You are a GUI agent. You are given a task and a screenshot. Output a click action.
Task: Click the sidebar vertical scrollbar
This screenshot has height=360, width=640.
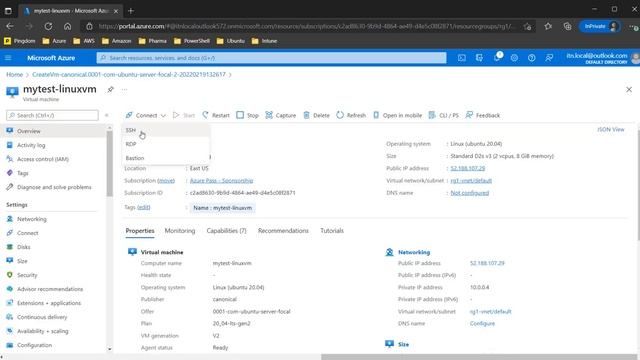click(x=109, y=163)
